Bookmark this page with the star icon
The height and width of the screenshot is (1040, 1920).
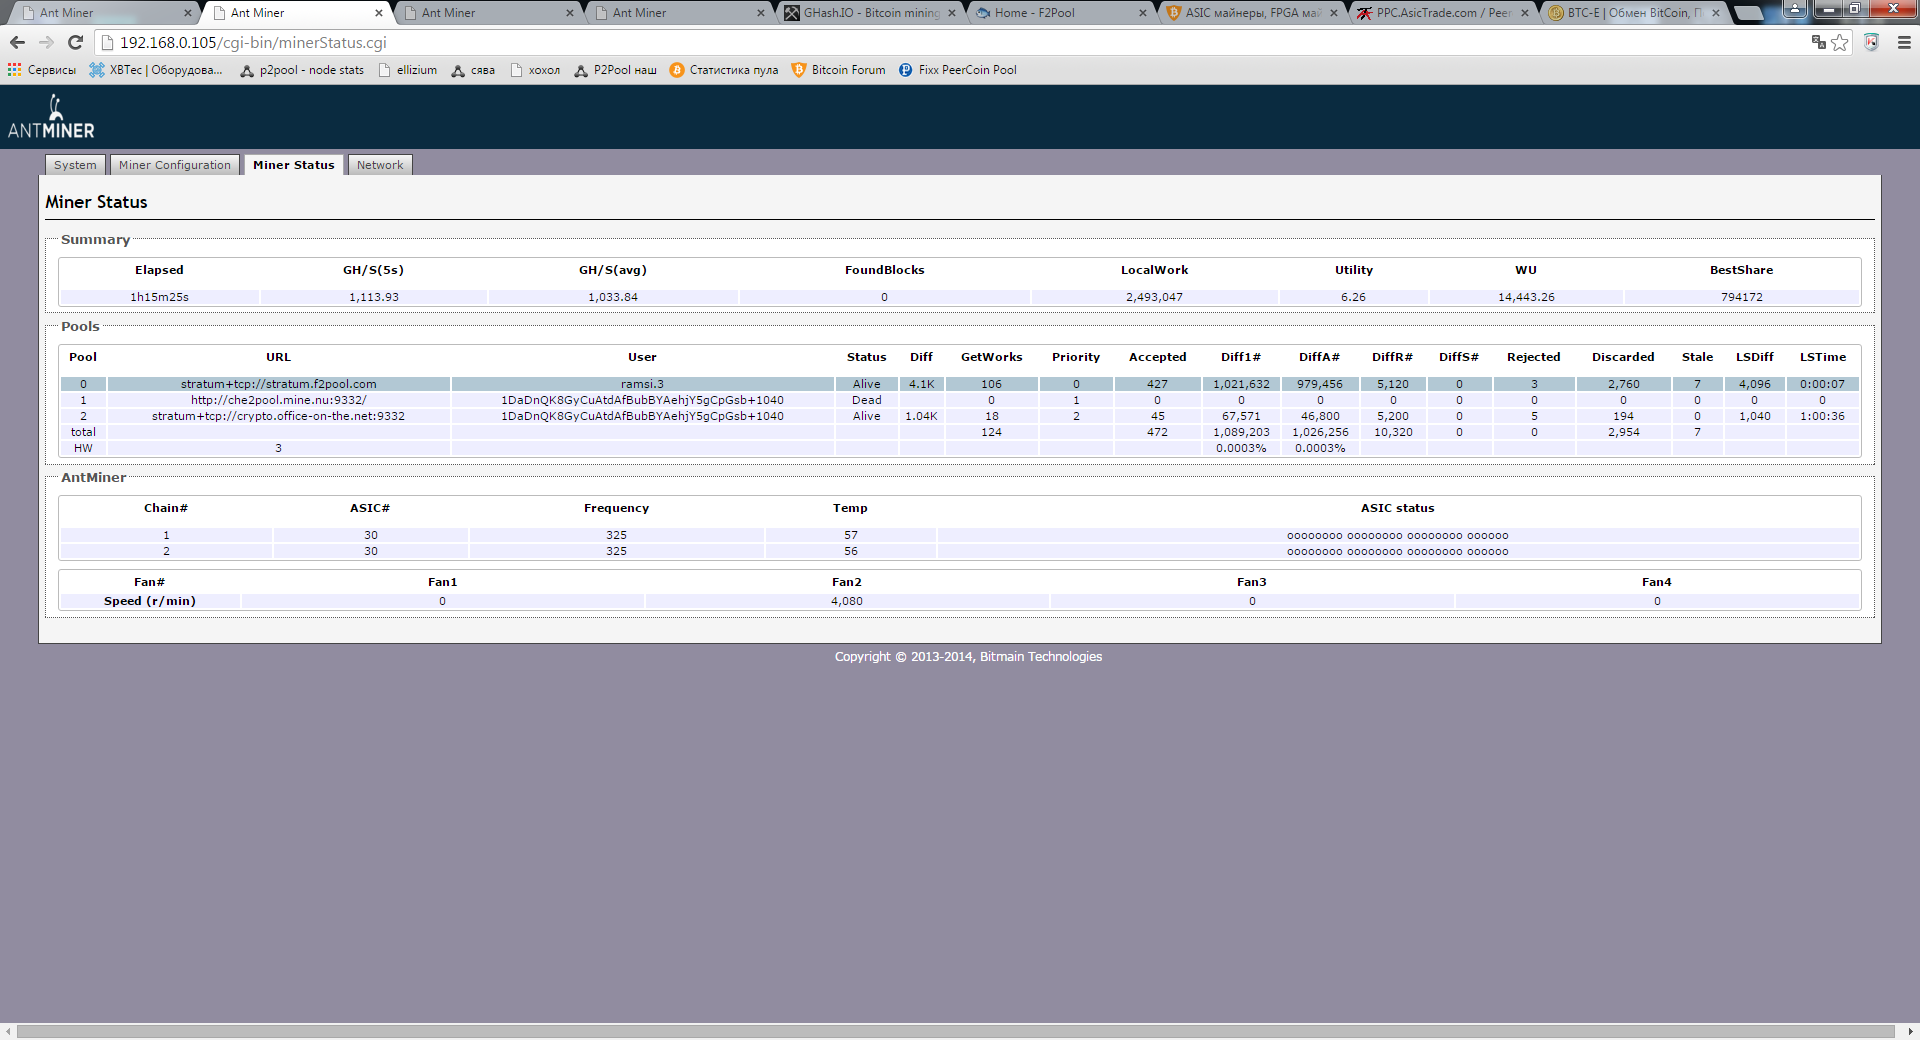point(1840,42)
